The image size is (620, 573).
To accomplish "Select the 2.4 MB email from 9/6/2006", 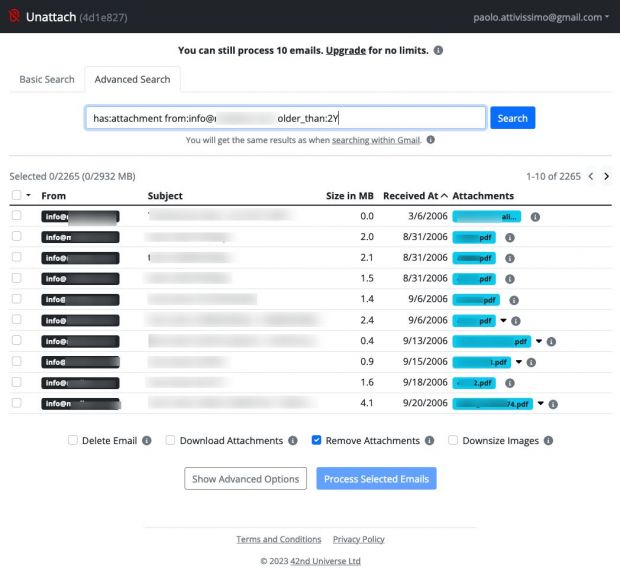I will point(17,319).
